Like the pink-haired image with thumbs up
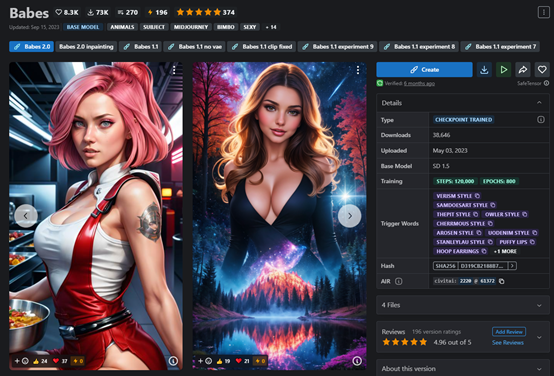 40,361
